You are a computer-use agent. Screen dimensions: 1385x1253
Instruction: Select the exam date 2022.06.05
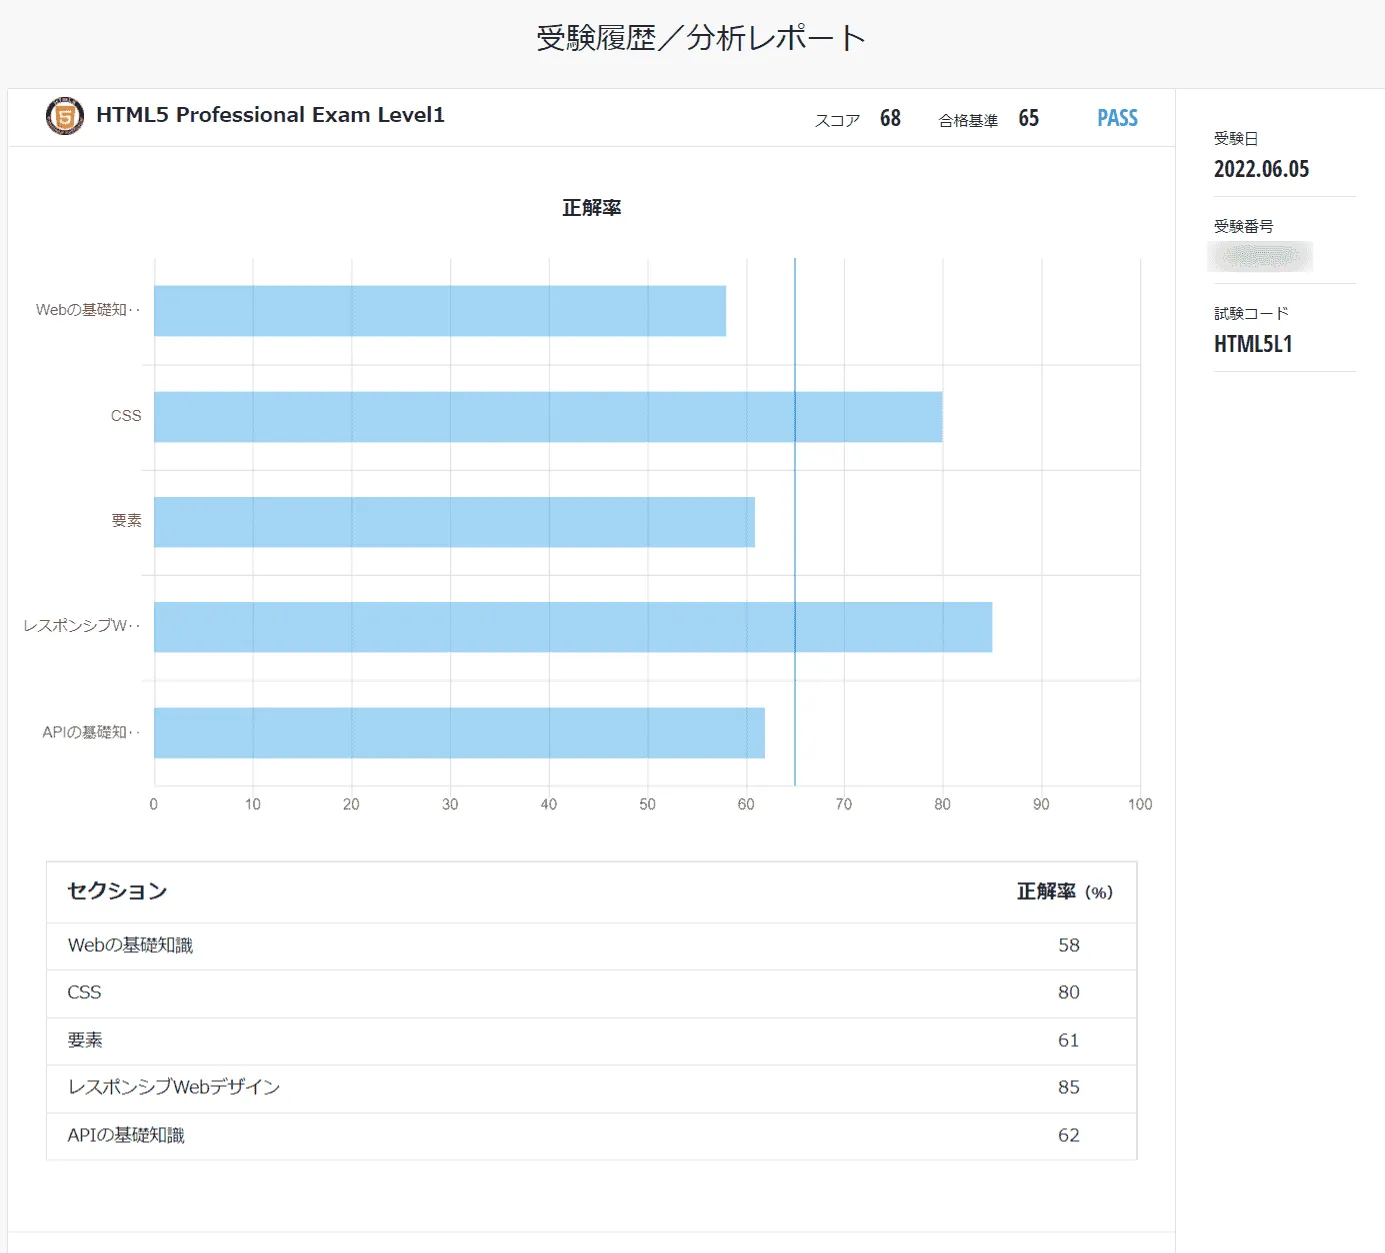[x=1261, y=168]
